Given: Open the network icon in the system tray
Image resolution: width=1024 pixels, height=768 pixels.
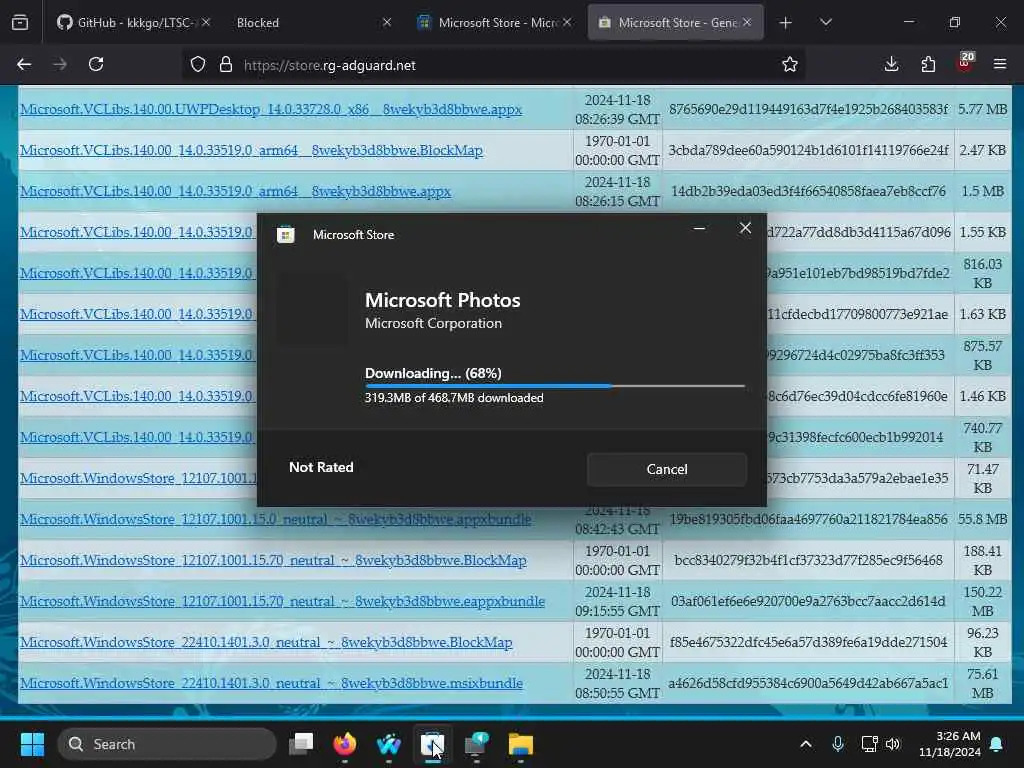Looking at the screenshot, I should (869, 744).
